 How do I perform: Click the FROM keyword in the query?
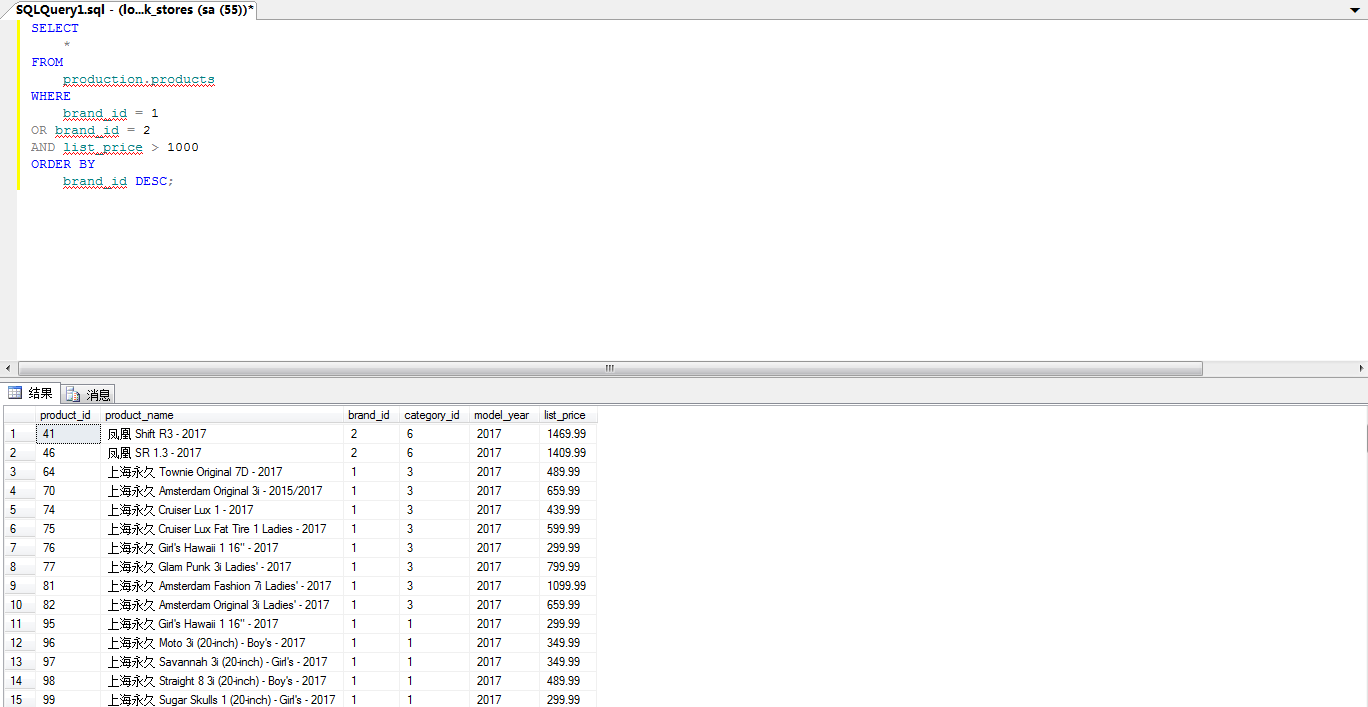tap(47, 62)
